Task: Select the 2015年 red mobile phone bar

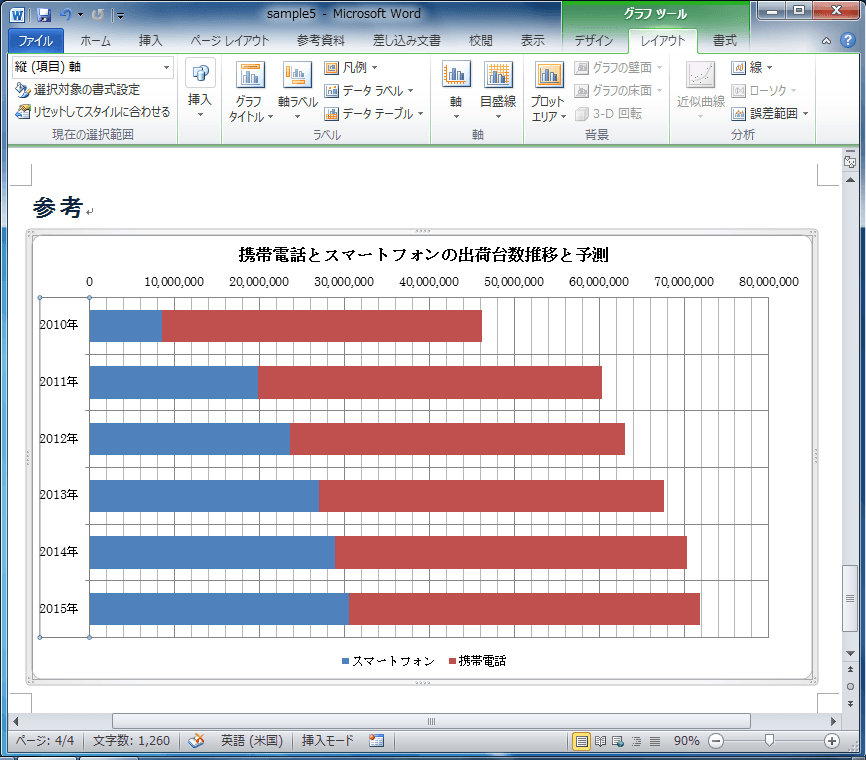Action: click(524, 609)
